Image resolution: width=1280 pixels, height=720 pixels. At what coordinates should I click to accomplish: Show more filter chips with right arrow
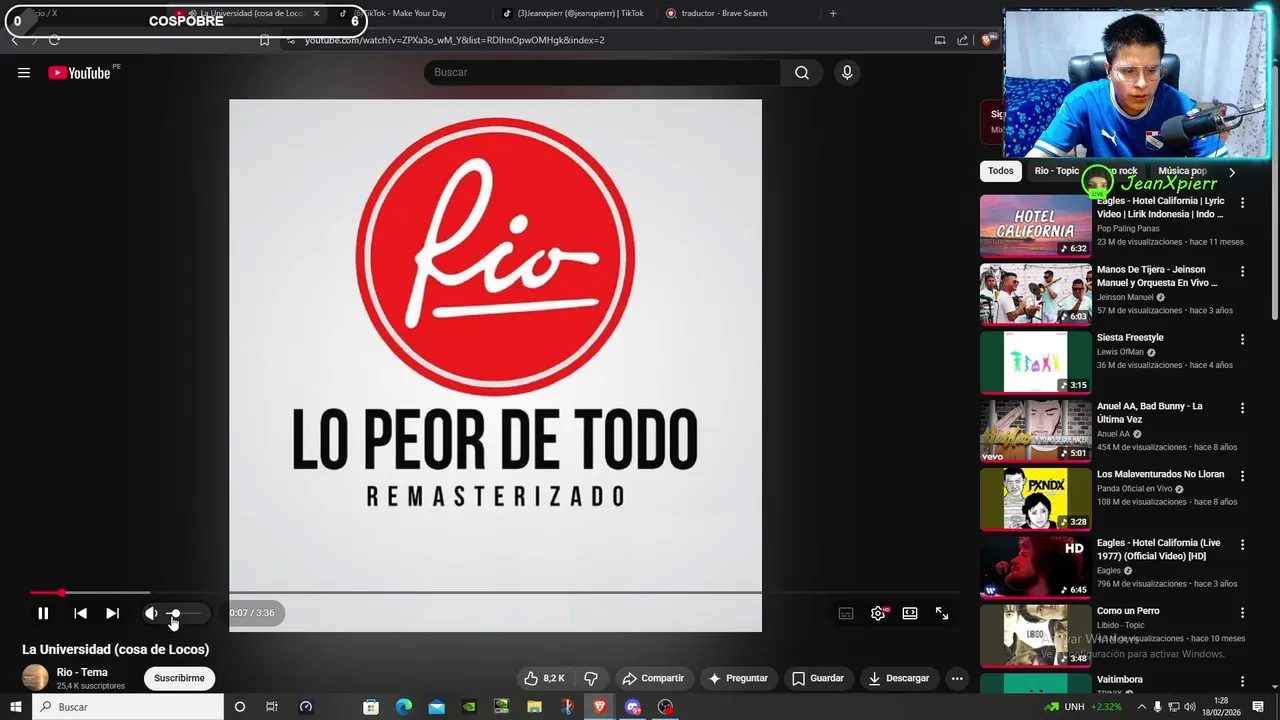coord(1232,172)
